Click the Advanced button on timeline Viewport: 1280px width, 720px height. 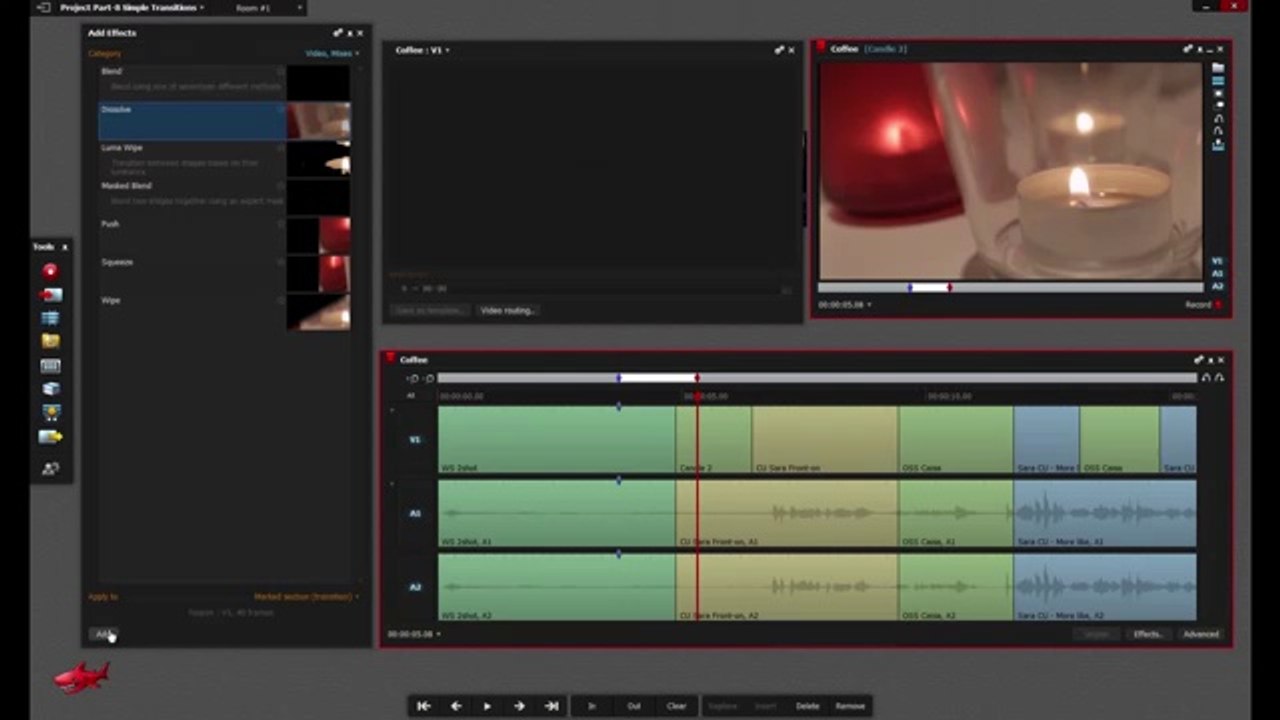tap(1200, 634)
